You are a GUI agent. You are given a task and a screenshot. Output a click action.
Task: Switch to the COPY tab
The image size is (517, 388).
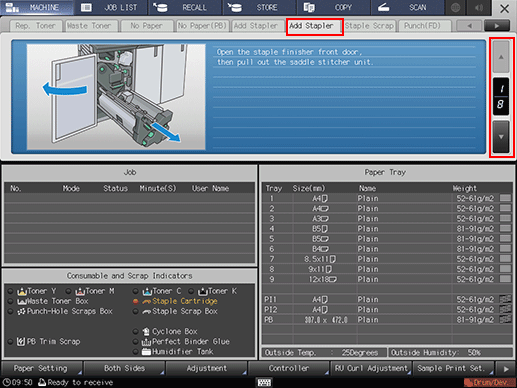coord(333,7)
